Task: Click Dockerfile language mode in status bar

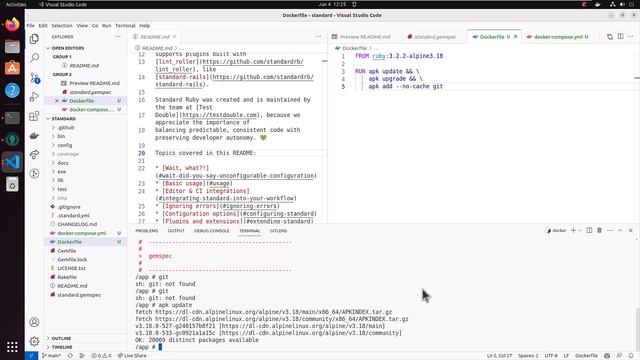Action: click(x=586, y=356)
